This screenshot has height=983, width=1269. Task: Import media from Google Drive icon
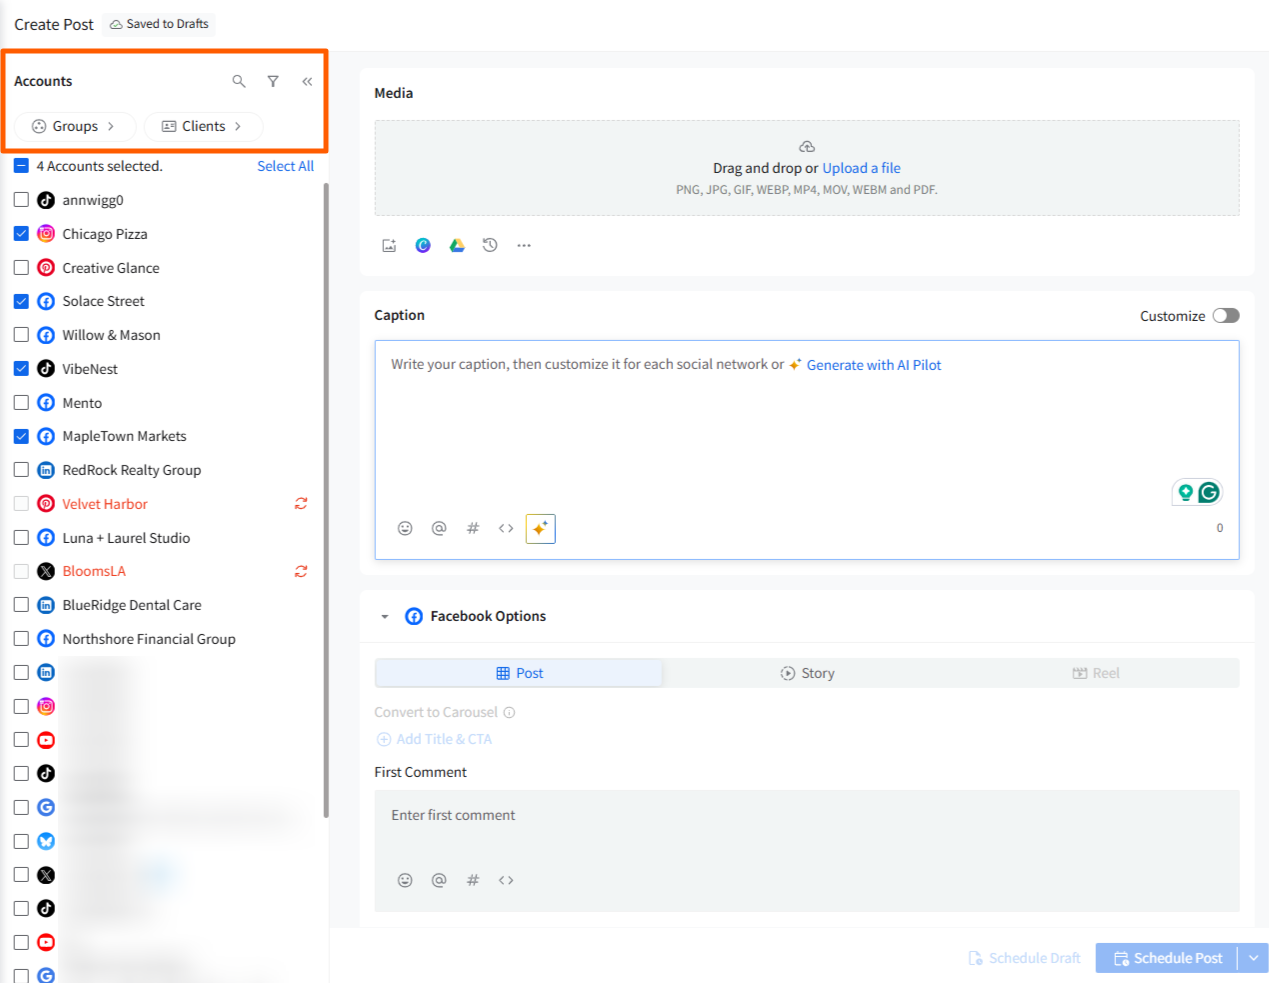click(x=457, y=245)
